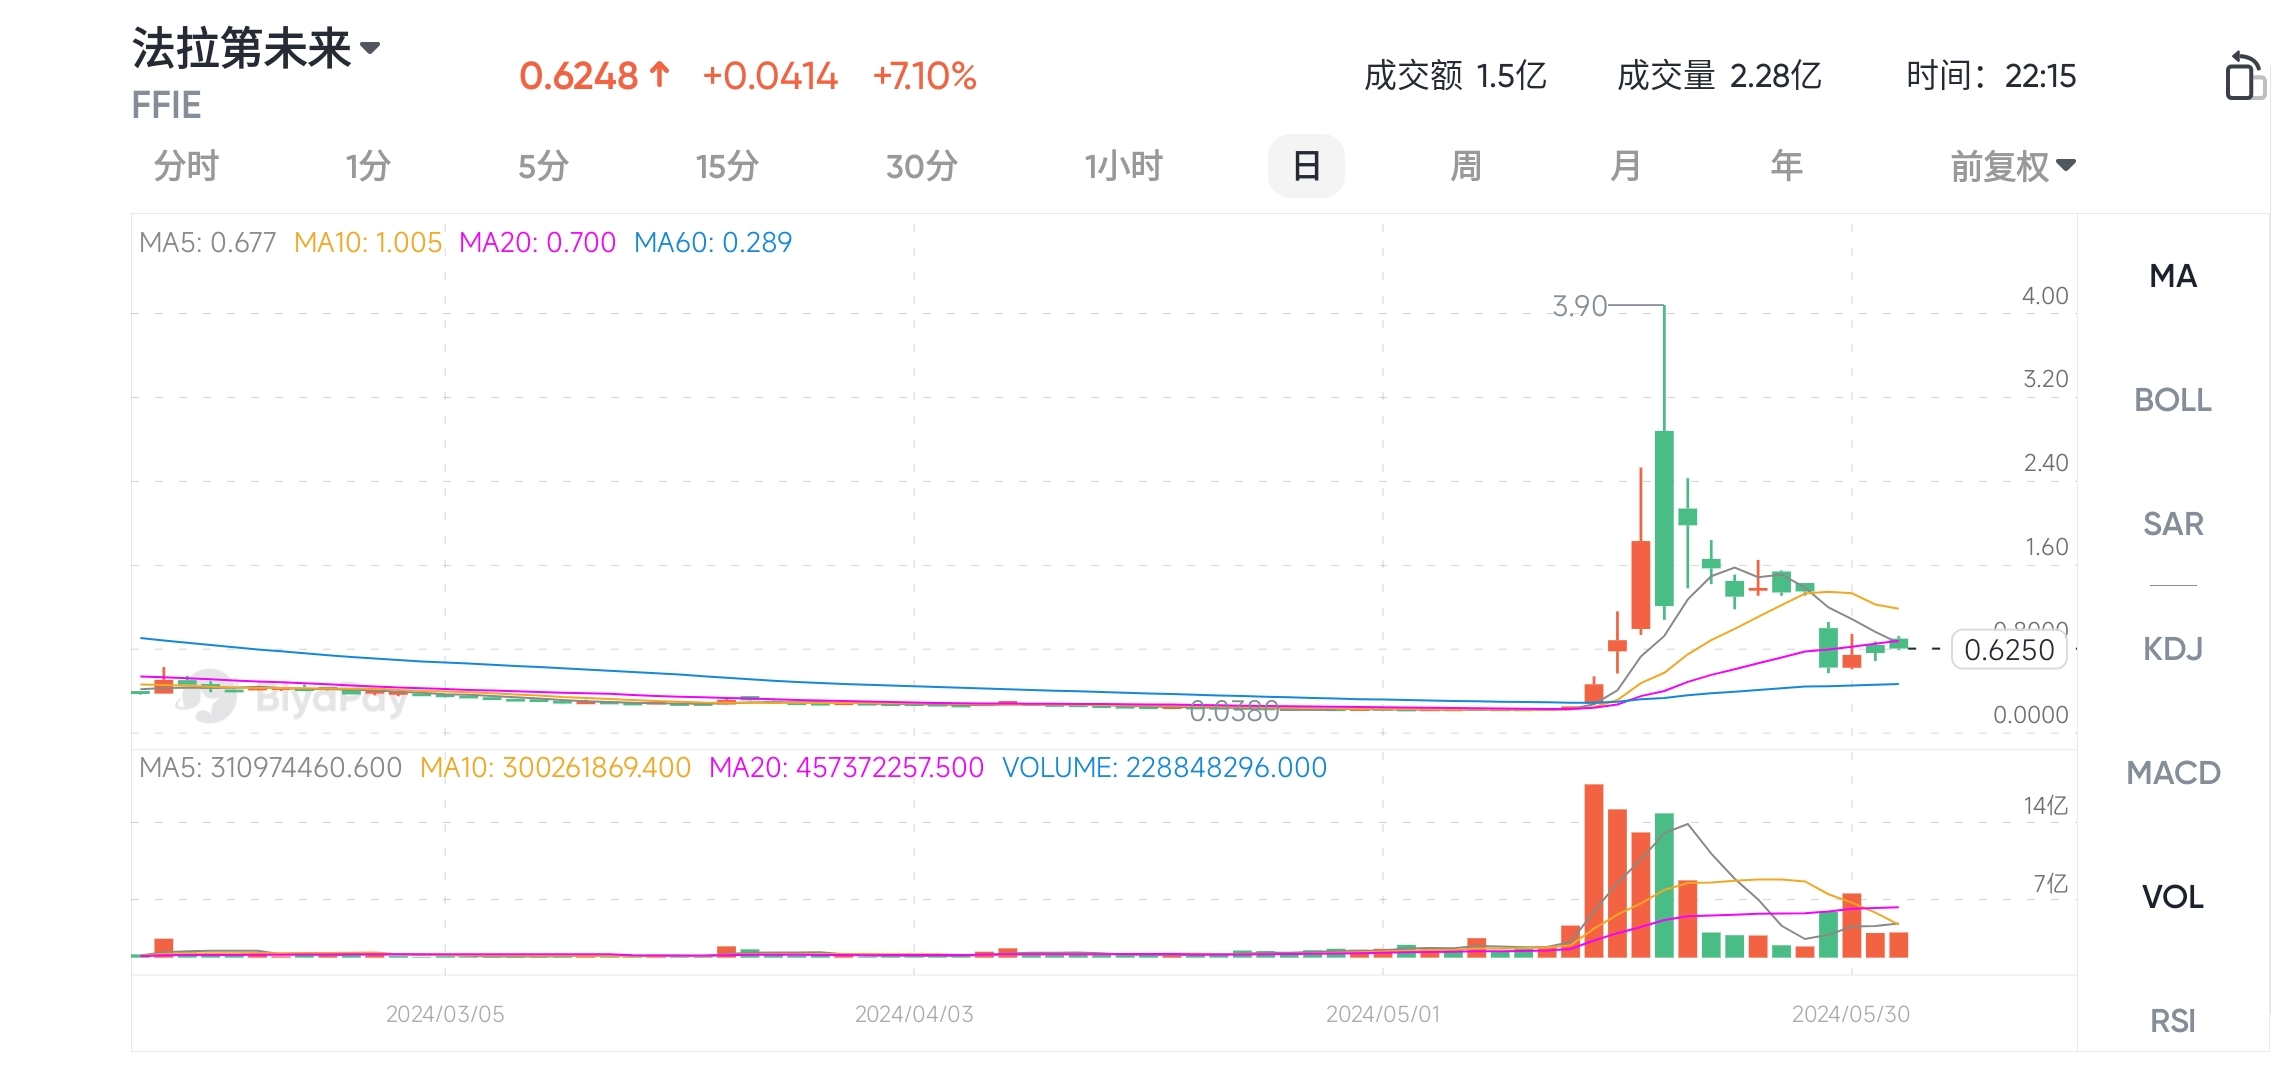Click the VOLUME: 228848296.000 legend
The height and width of the screenshot is (1080, 2287).
[x=1164, y=768]
